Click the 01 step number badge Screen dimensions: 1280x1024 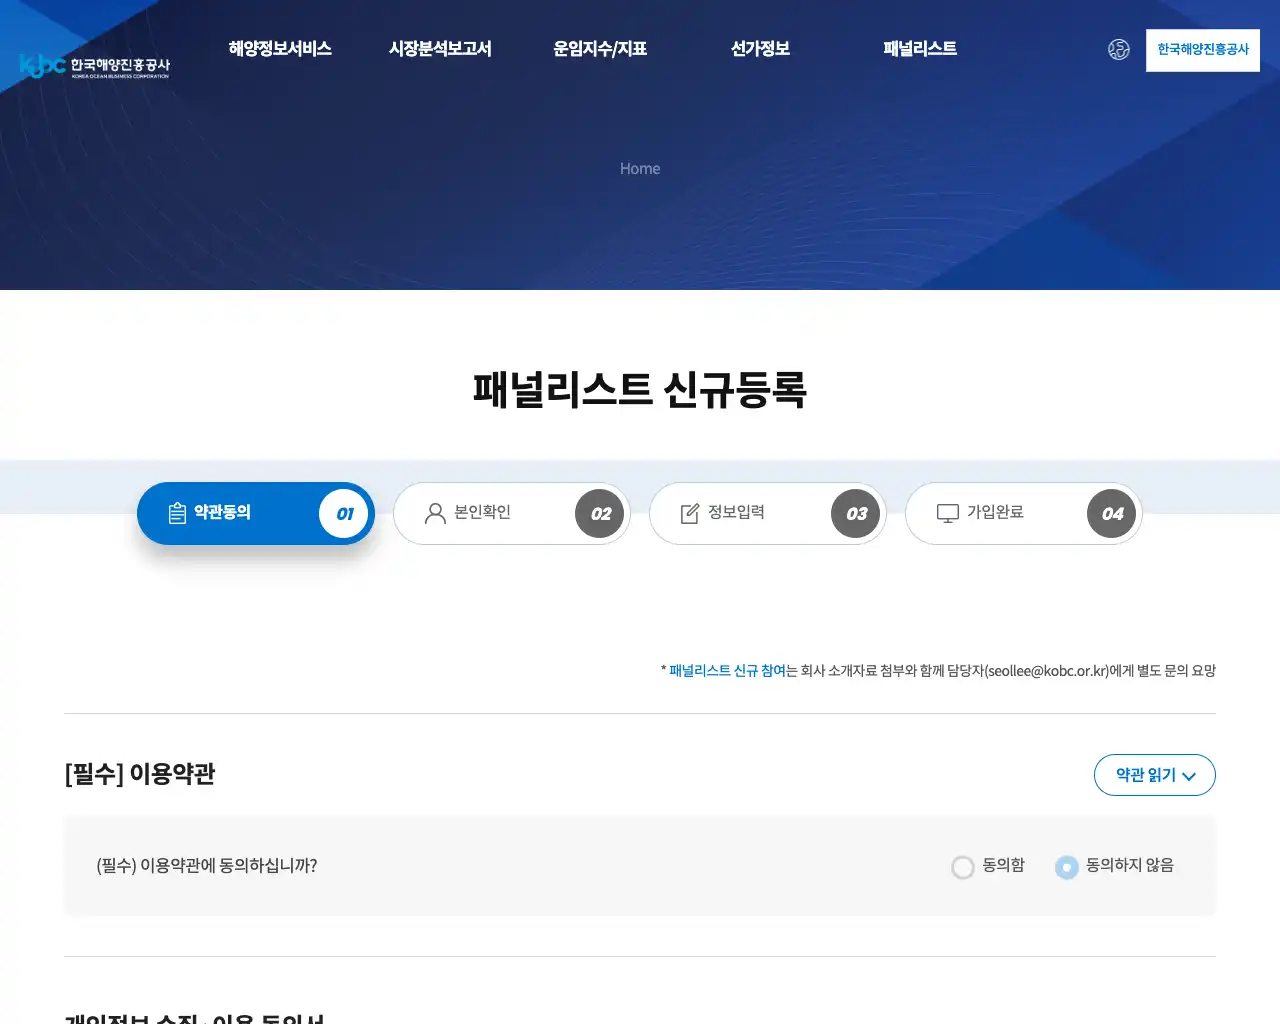[x=344, y=514]
